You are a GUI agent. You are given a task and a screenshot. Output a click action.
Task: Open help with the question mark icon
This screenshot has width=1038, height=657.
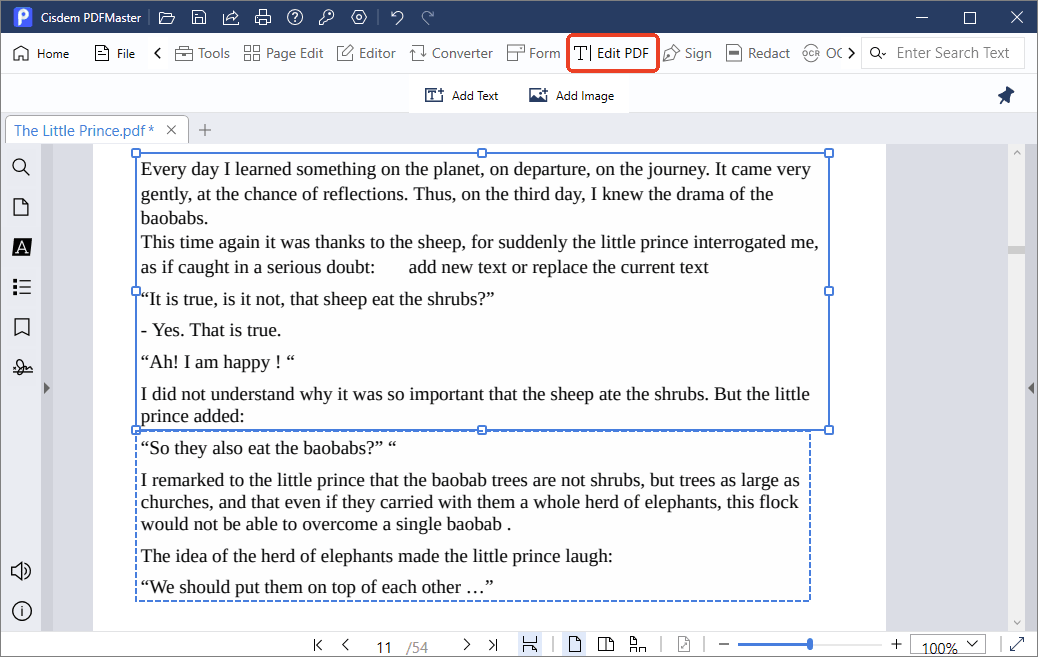(x=295, y=18)
